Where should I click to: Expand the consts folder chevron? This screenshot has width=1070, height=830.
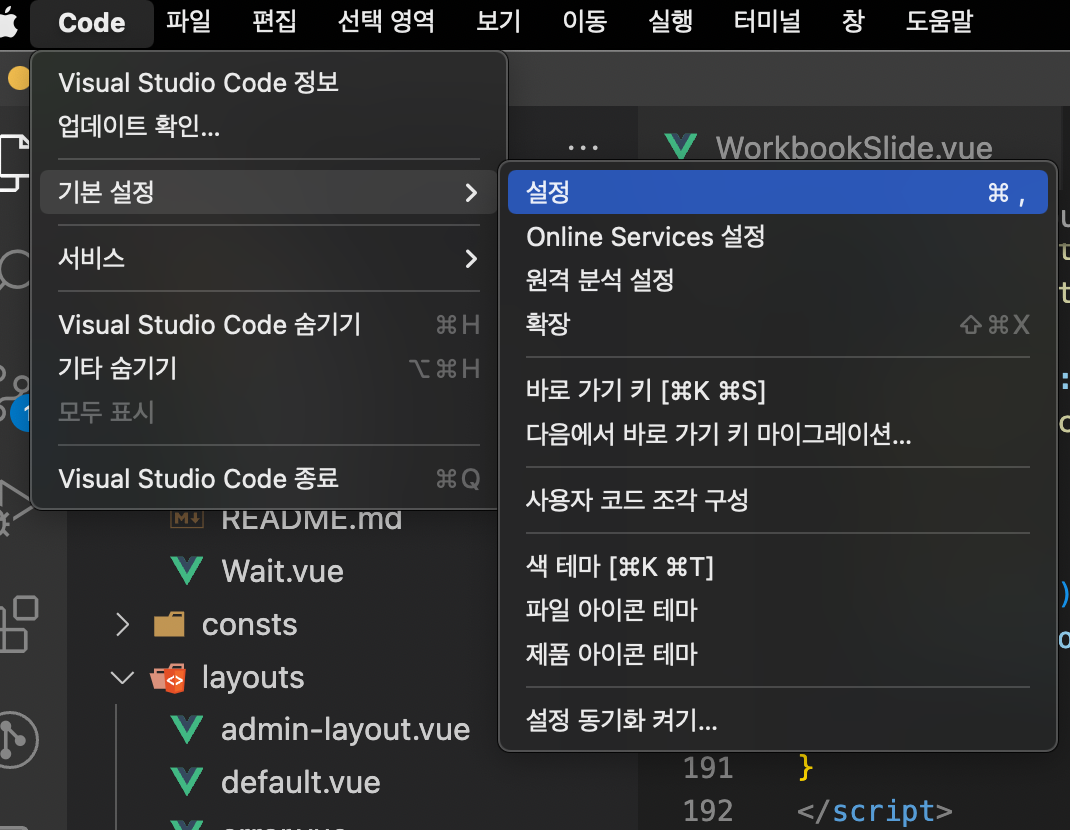[x=122, y=624]
